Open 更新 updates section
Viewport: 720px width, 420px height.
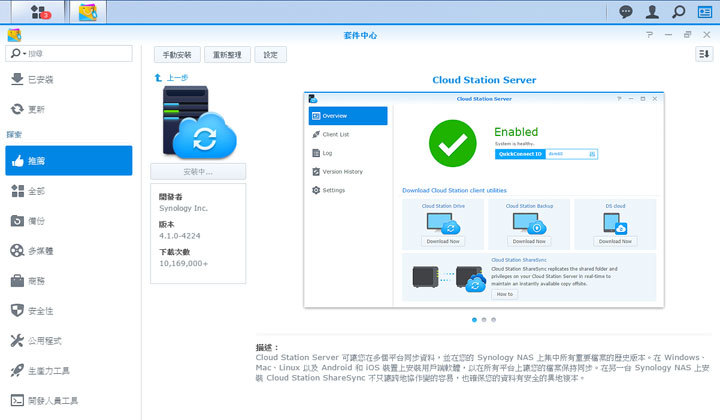69,109
